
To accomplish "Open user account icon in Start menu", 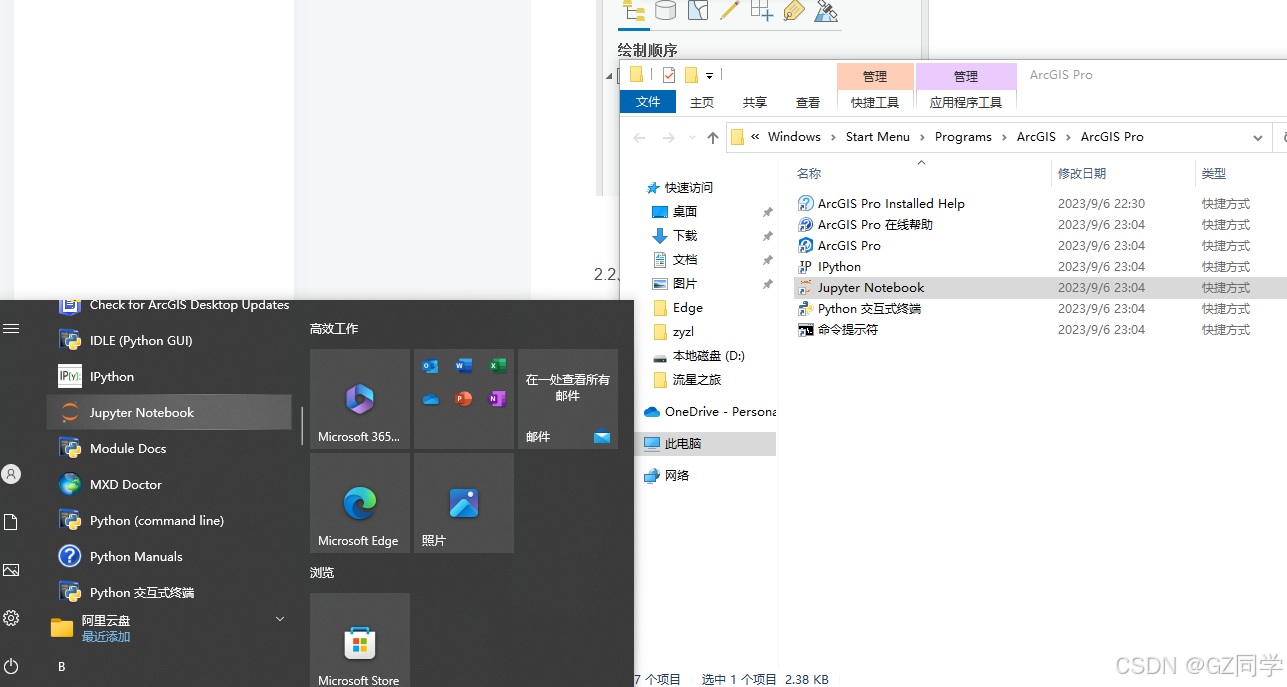I will click(11, 474).
